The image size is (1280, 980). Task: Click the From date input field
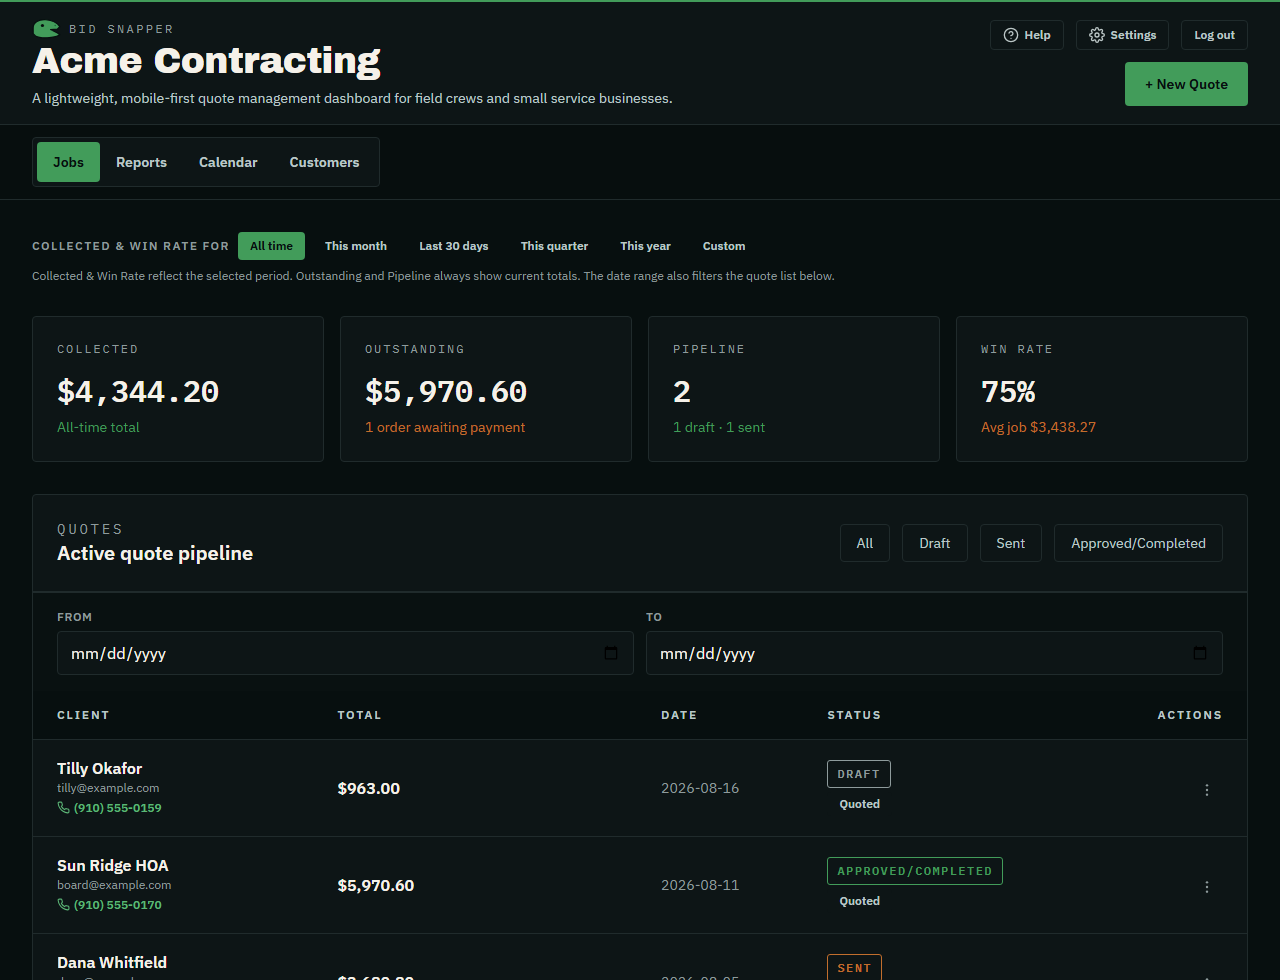345,653
